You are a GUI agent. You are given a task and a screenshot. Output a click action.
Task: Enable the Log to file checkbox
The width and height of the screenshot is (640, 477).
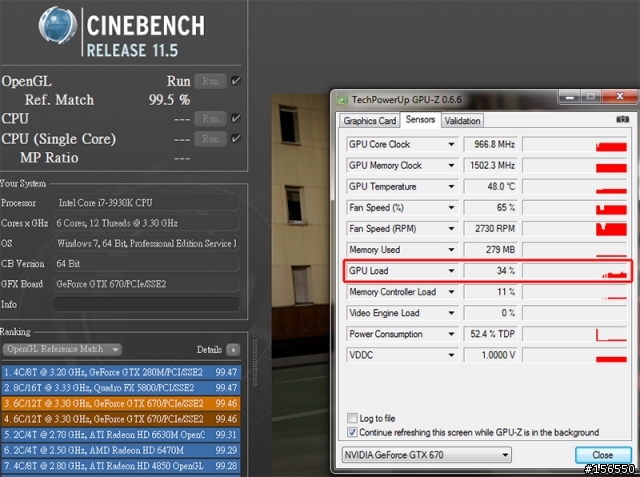point(352,418)
